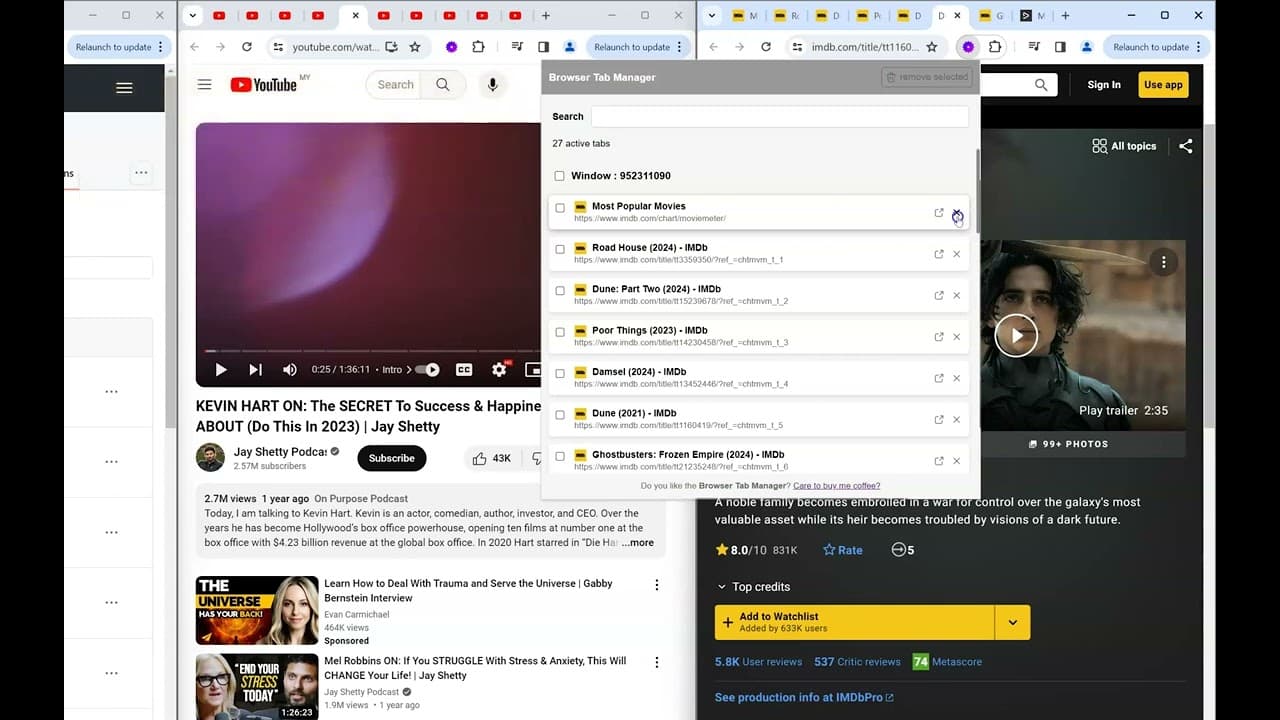Screen dimensions: 1280x720
Task: Open Road House (2024) entry's pop-out icon
Action: (938, 254)
